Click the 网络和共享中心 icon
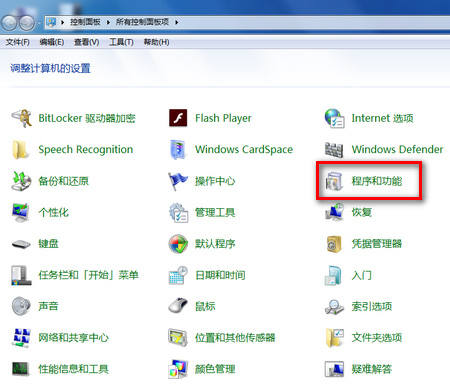Image resolution: width=450 pixels, height=386 pixels. pyautogui.click(x=21, y=338)
